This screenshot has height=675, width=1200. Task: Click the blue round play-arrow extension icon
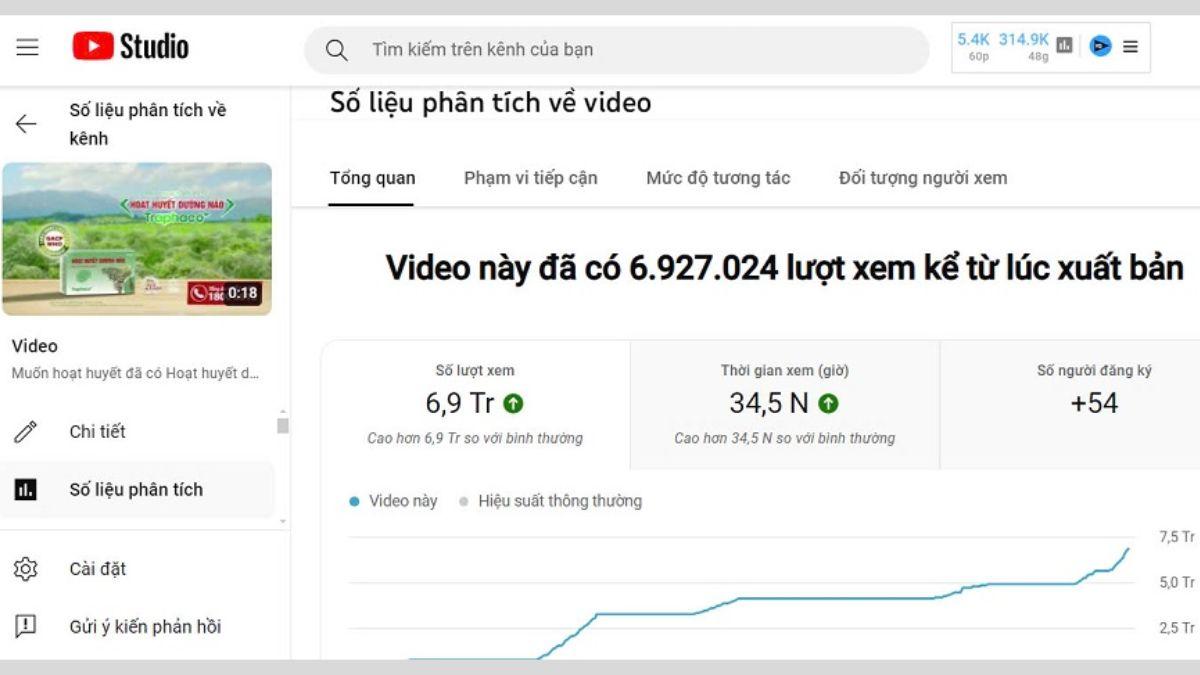(1100, 46)
